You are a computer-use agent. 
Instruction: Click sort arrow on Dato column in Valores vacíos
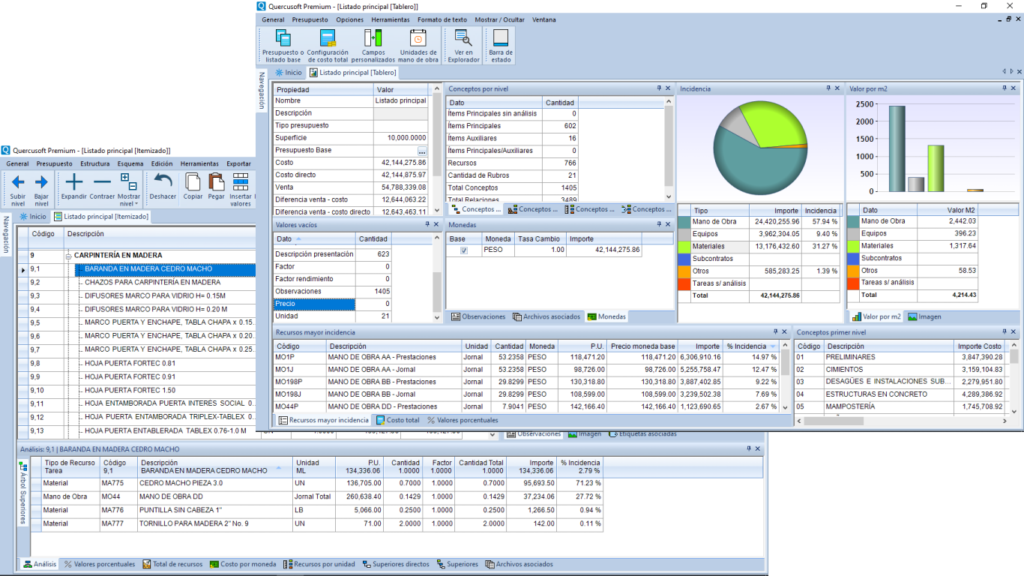click(299, 239)
